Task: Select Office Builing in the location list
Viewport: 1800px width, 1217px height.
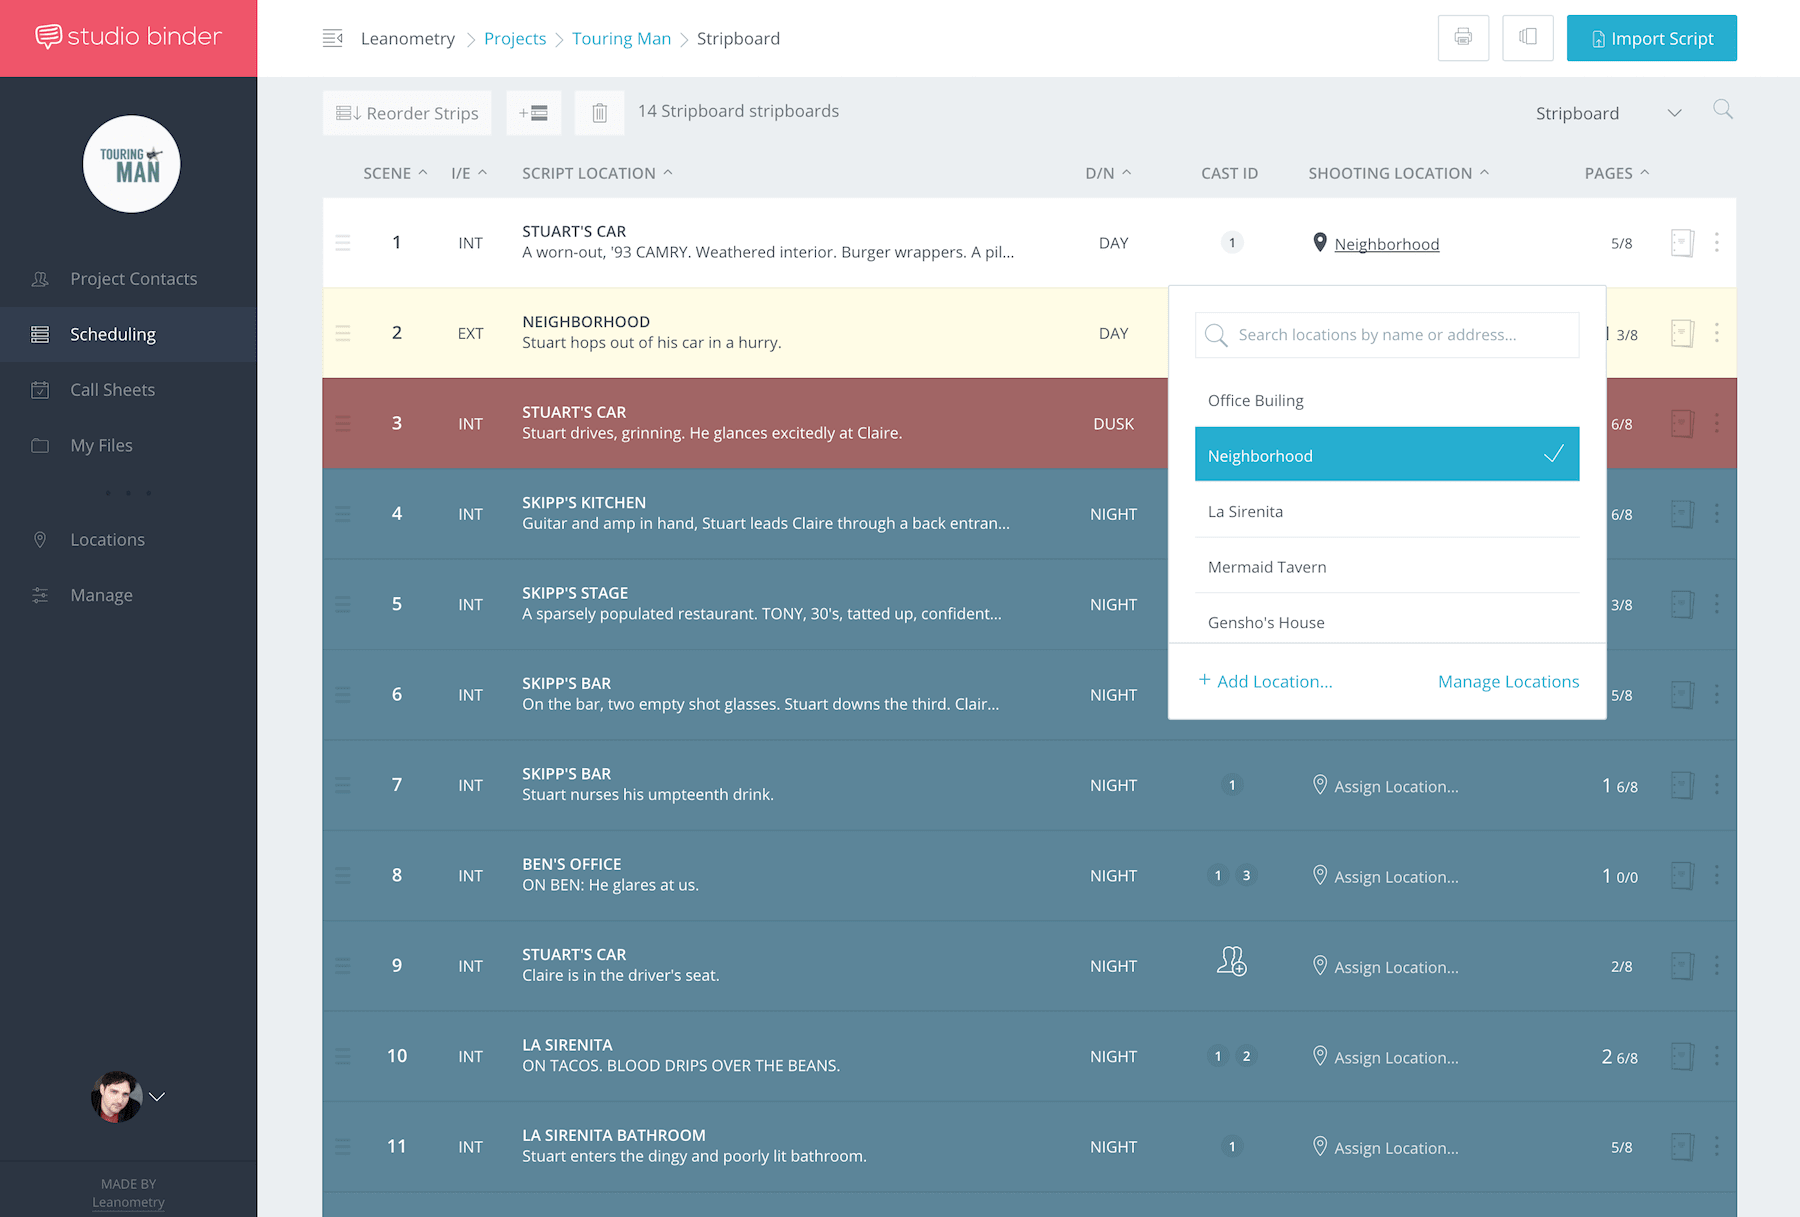Action: (1386, 400)
